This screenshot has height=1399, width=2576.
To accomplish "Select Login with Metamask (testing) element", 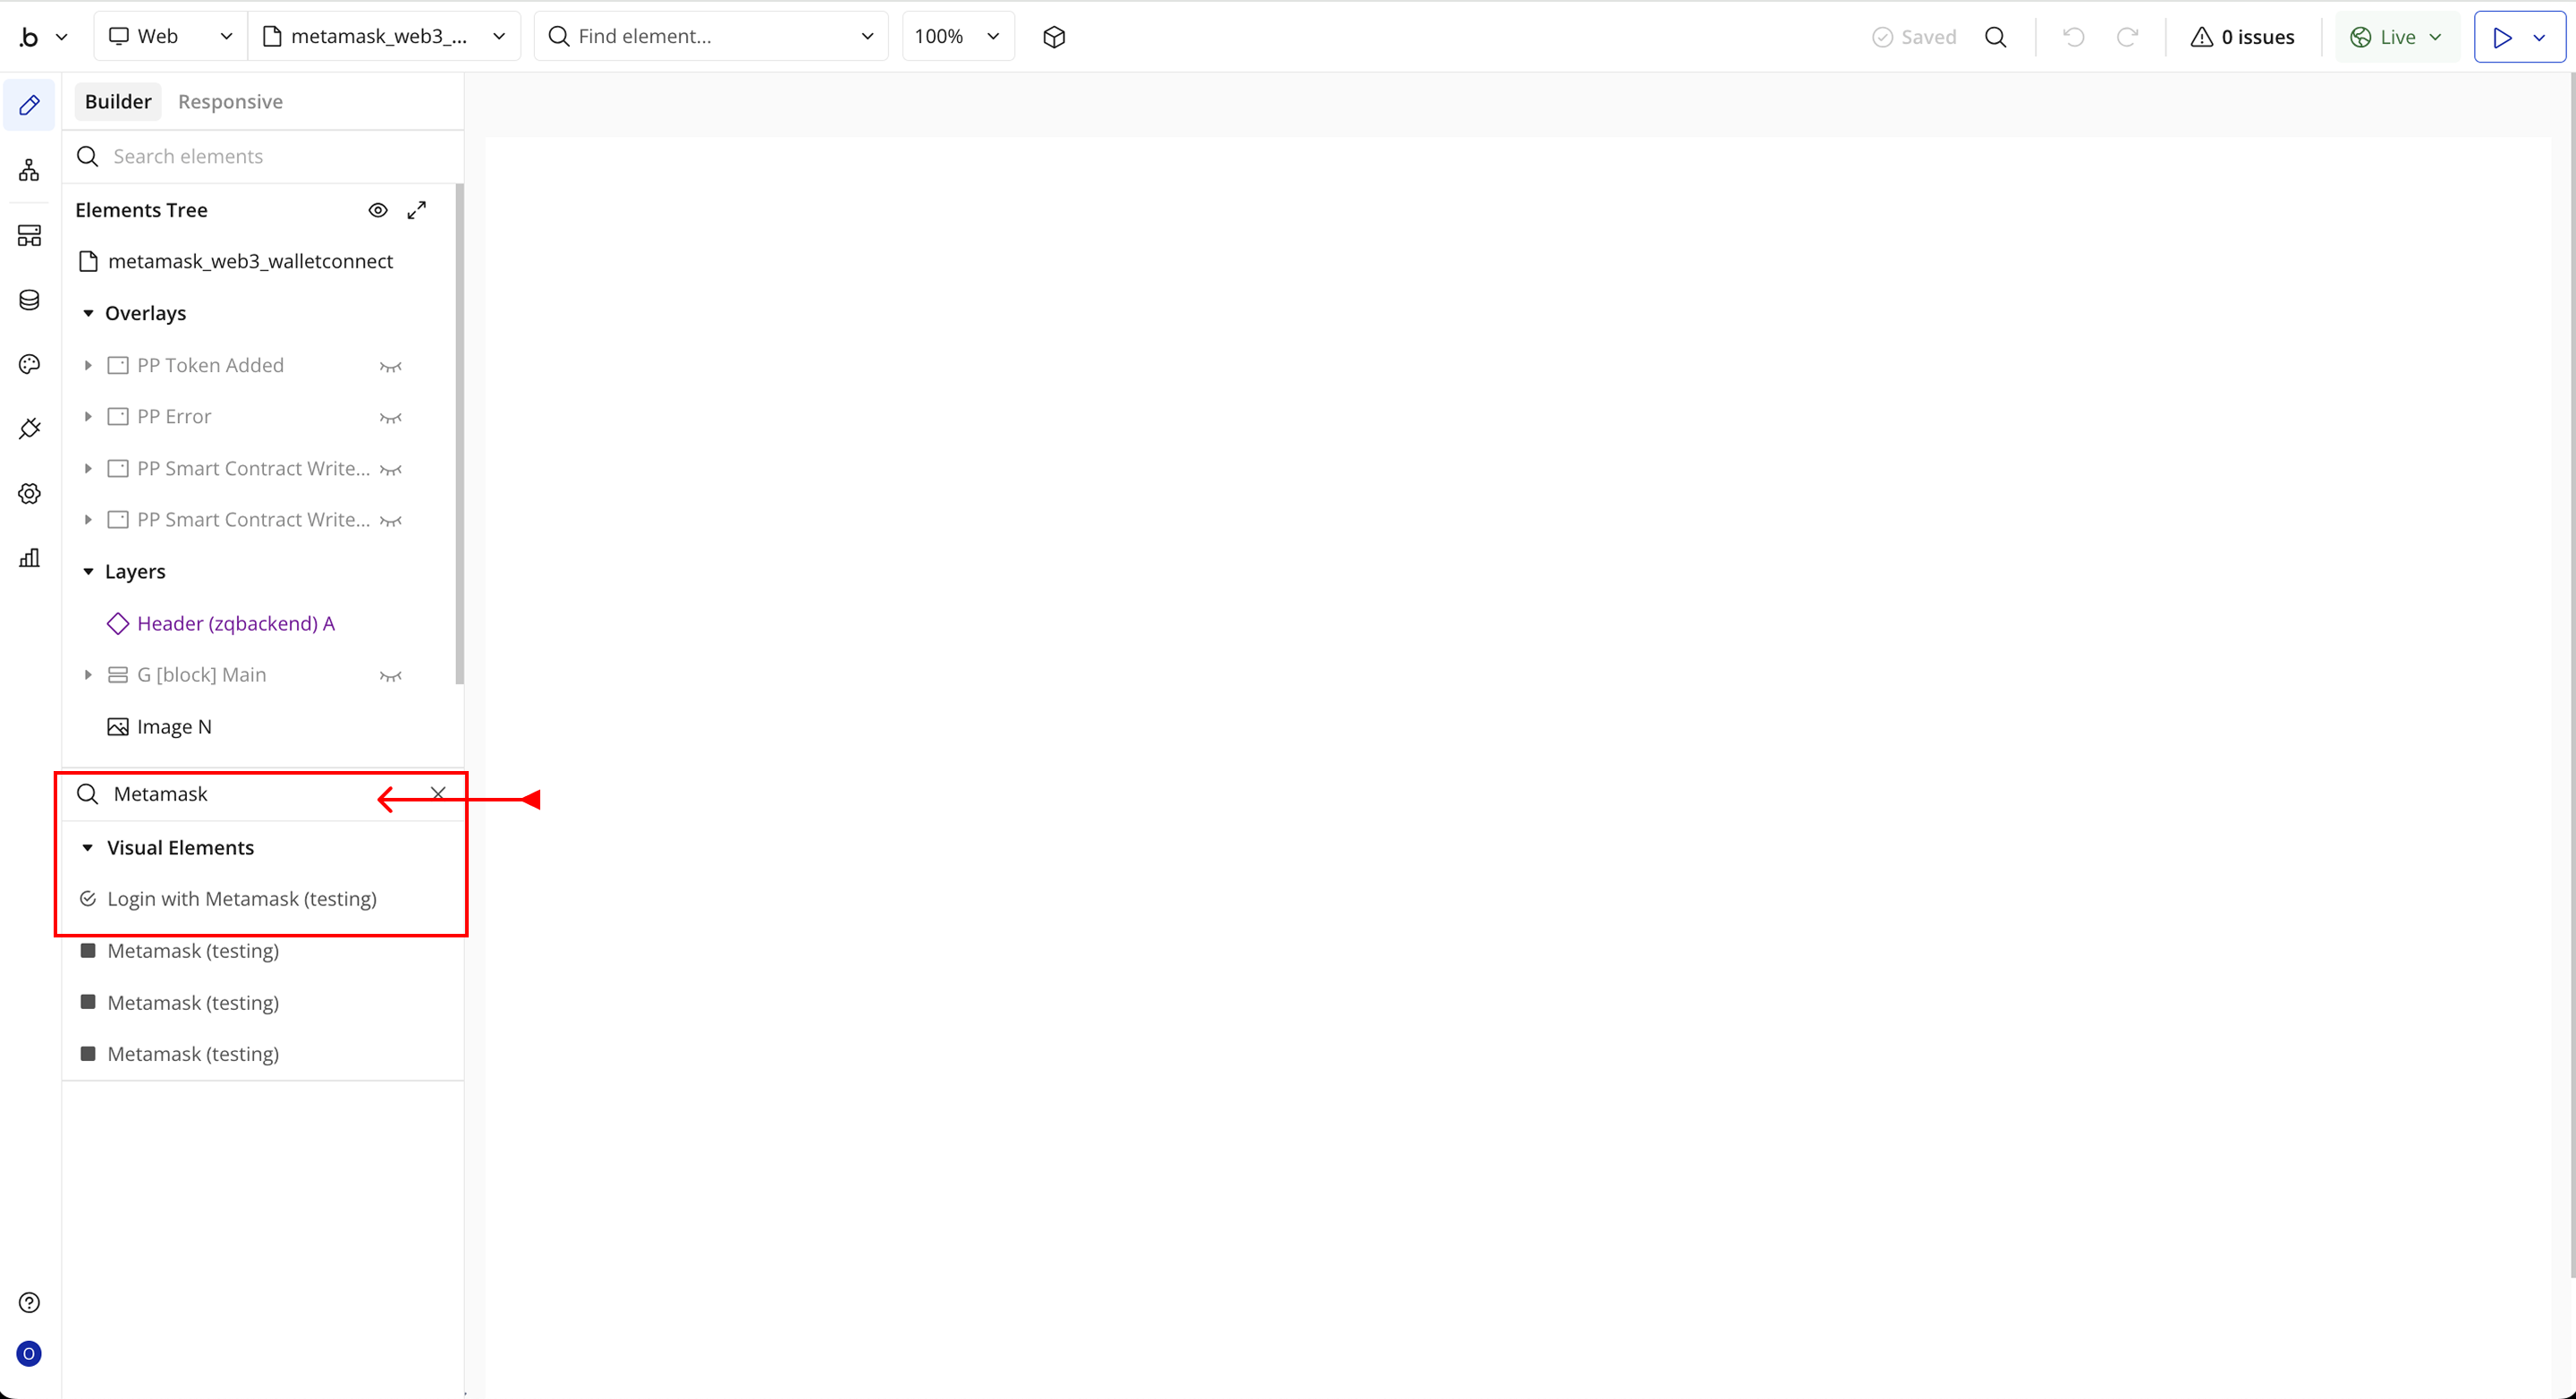I will [x=242, y=899].
